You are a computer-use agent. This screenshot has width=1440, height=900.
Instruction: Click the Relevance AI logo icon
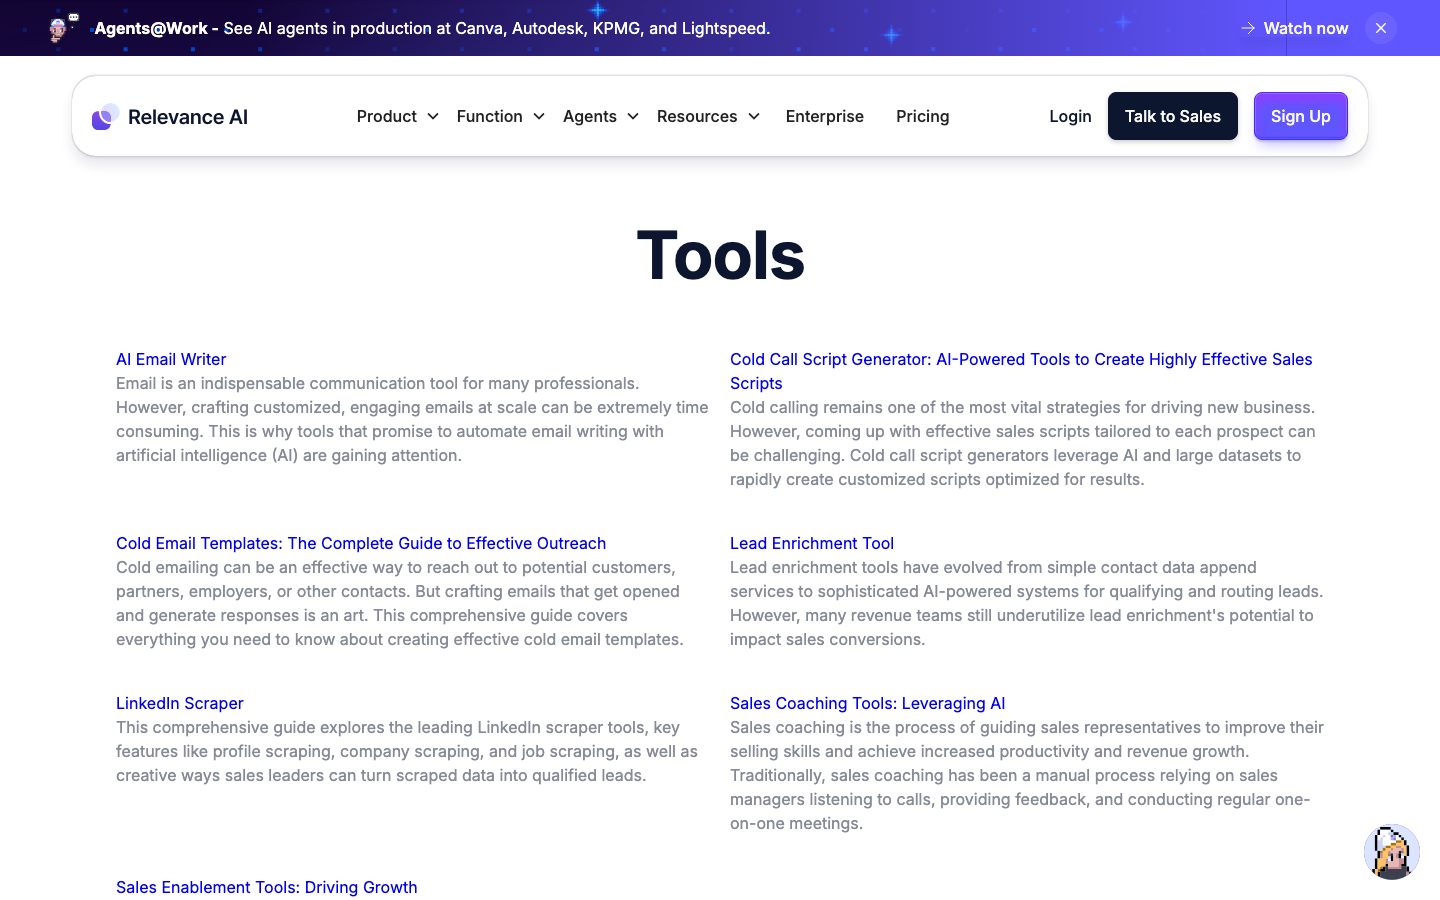click(106, 117)
